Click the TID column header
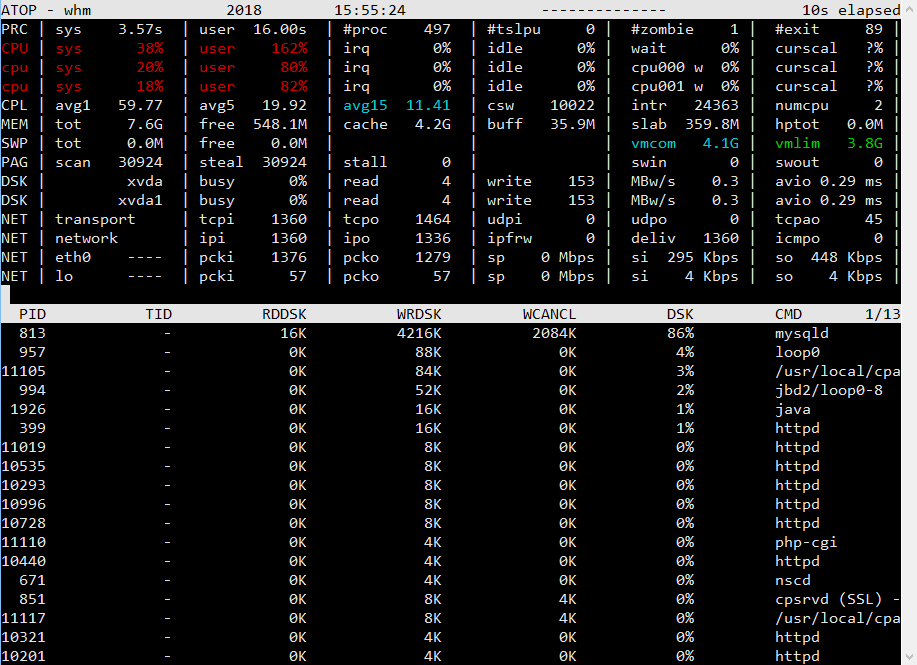 (158, 314)
